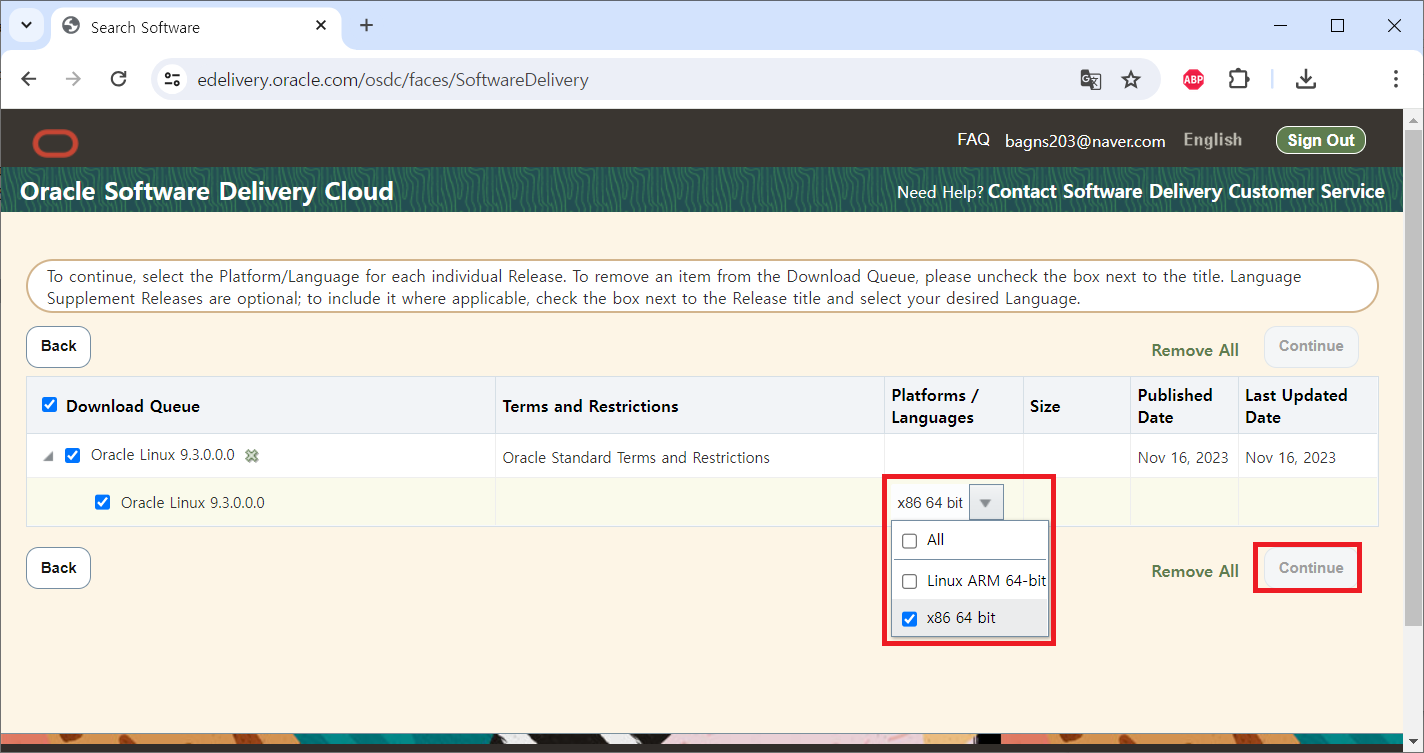Click the tab search chevron button
The height and width of the screenshot is (753, 1424).
coord(26,26)
